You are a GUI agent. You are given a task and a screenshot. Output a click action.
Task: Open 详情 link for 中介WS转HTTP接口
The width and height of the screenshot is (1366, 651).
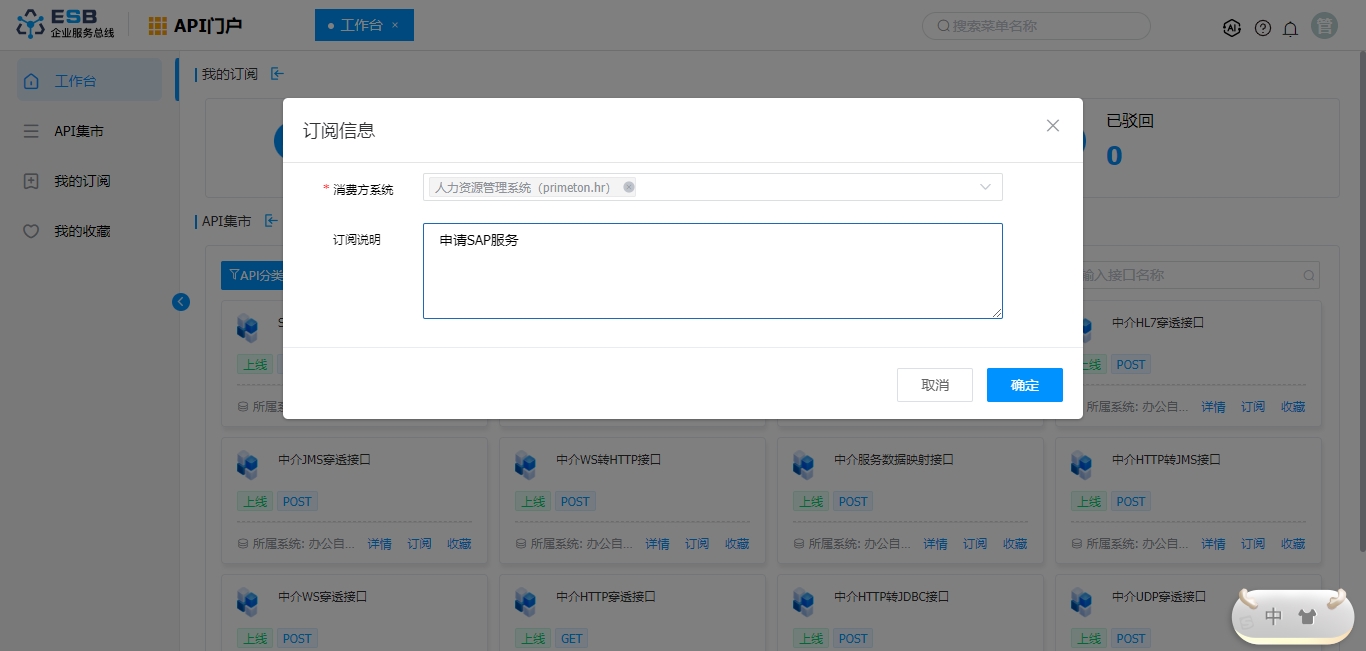[657, 544]
